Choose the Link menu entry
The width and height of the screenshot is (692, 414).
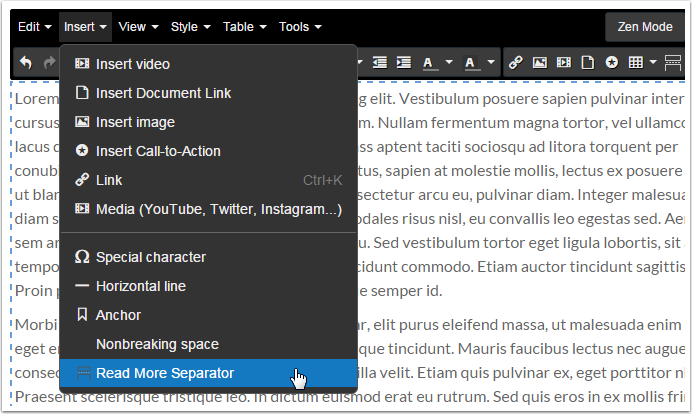pos(208,180)
